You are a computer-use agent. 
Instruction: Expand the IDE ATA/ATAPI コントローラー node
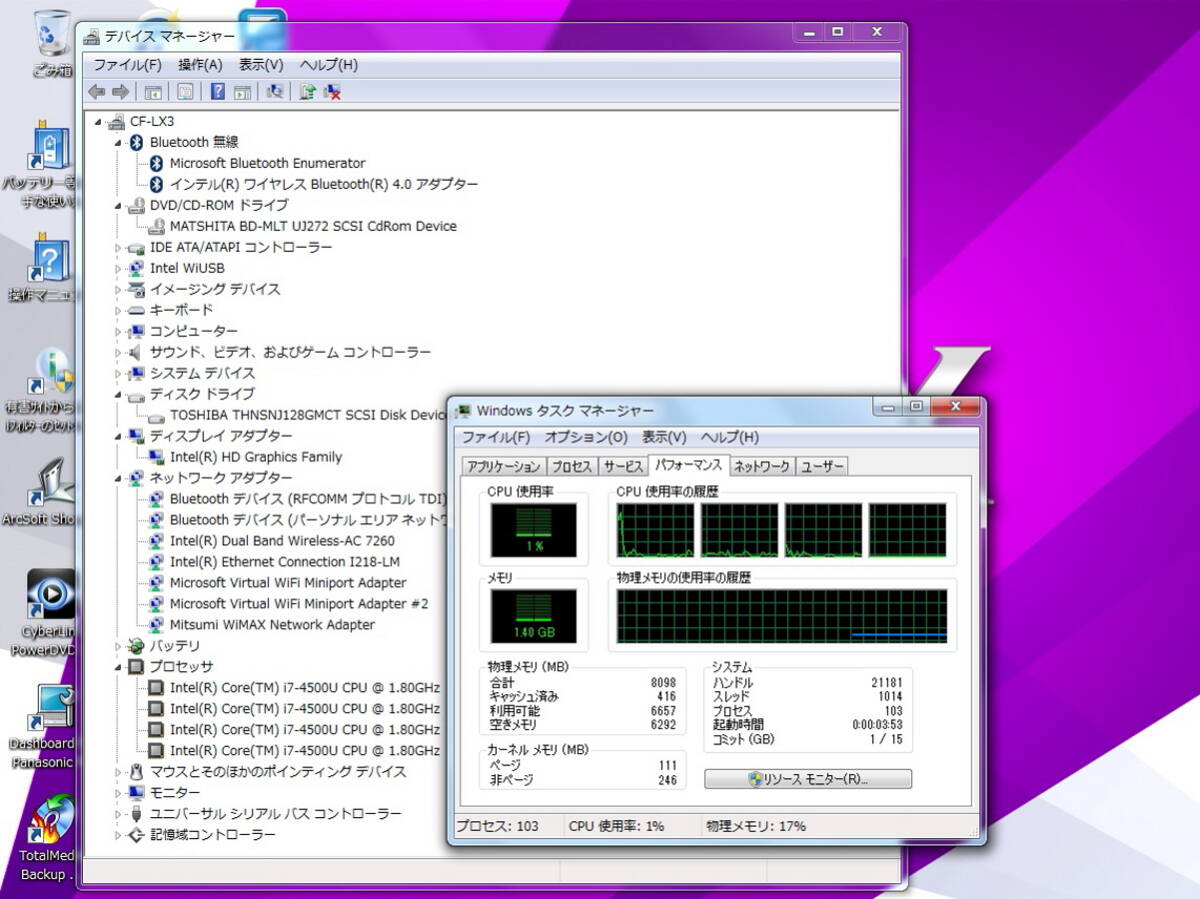tap(118, 247)
